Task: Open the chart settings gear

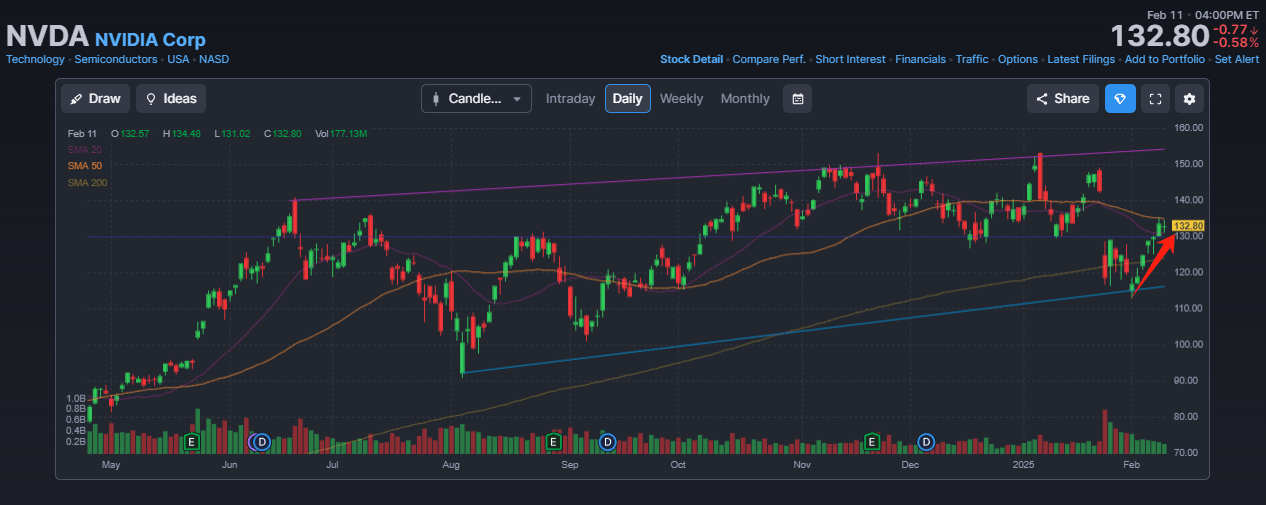Action: (x=1189, y=99)
